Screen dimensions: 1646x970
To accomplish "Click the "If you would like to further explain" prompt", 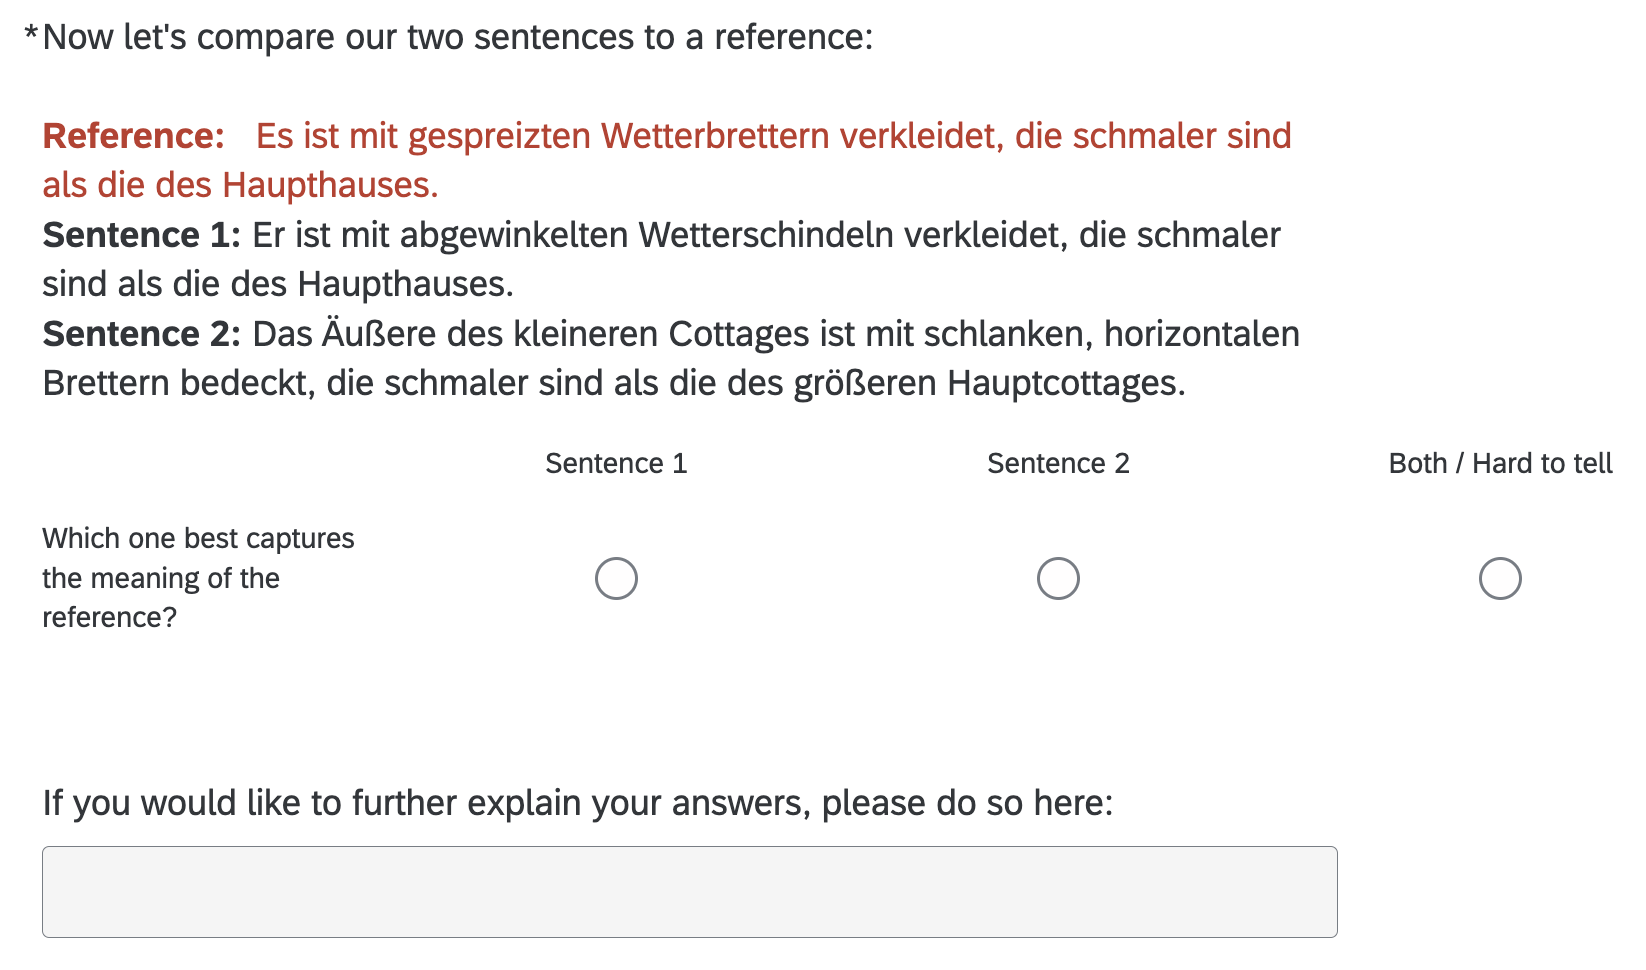I will pos(577,803).
